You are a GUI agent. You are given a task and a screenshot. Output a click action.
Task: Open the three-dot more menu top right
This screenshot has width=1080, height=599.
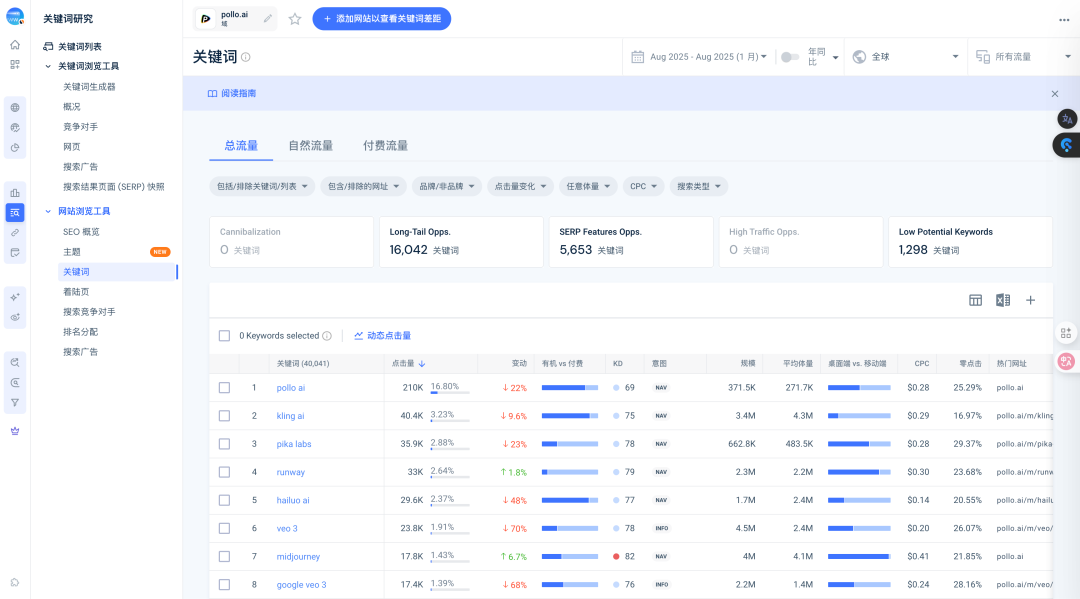coord(1064,20)
